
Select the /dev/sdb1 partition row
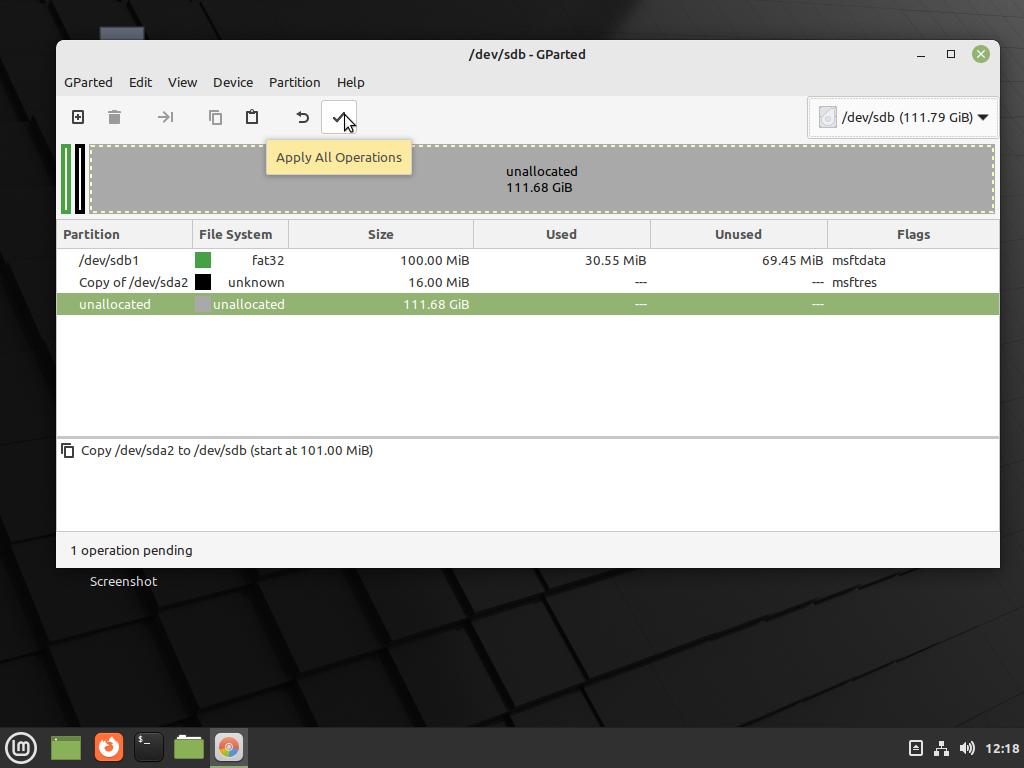point(108,260)
